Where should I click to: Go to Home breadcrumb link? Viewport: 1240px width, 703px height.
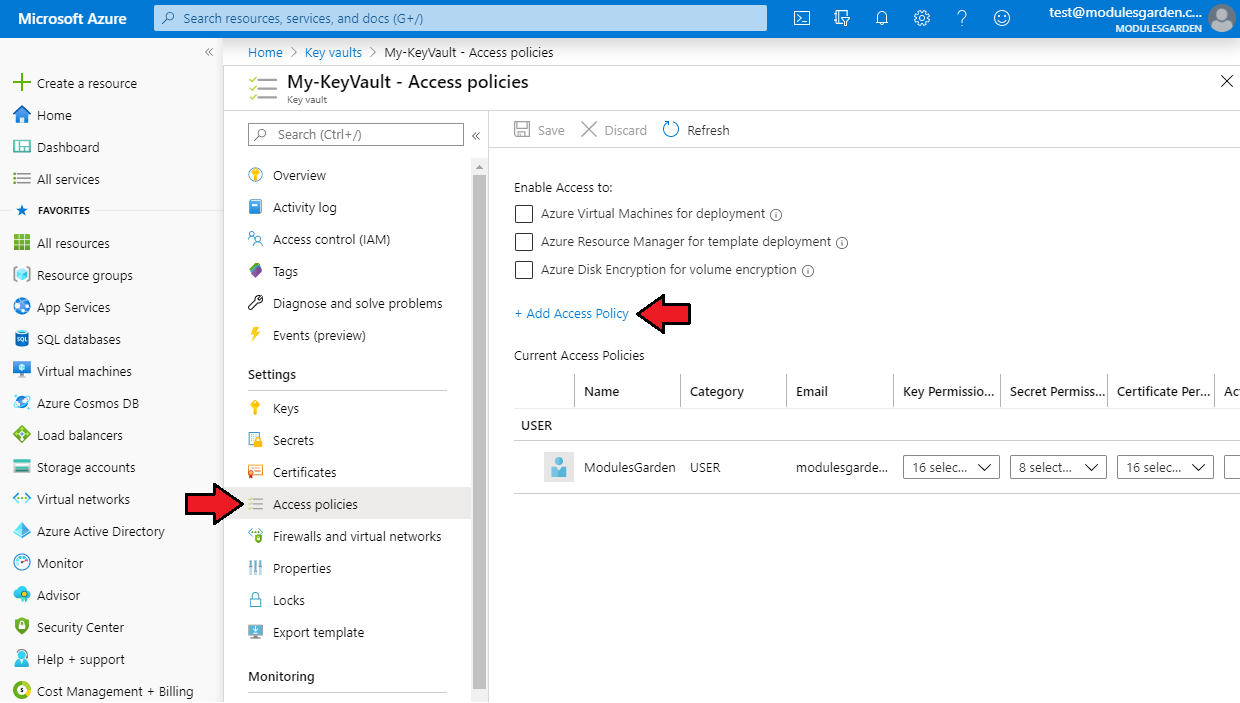(x=265, y=52)
